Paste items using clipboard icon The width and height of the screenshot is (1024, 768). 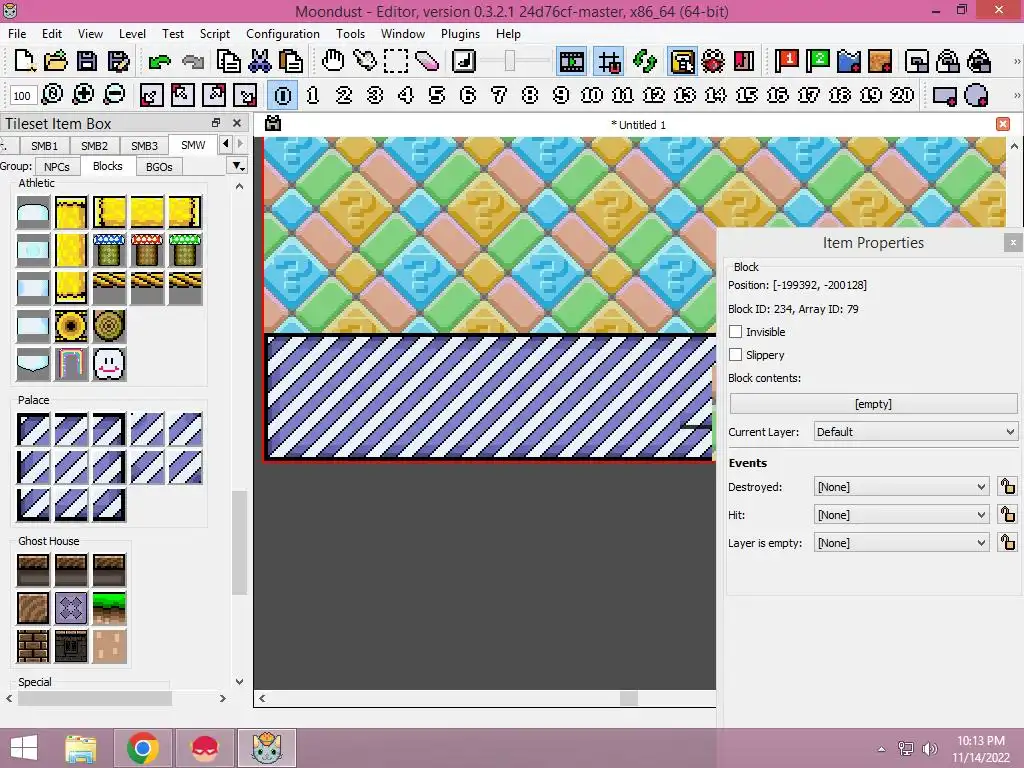click(291, 61)
